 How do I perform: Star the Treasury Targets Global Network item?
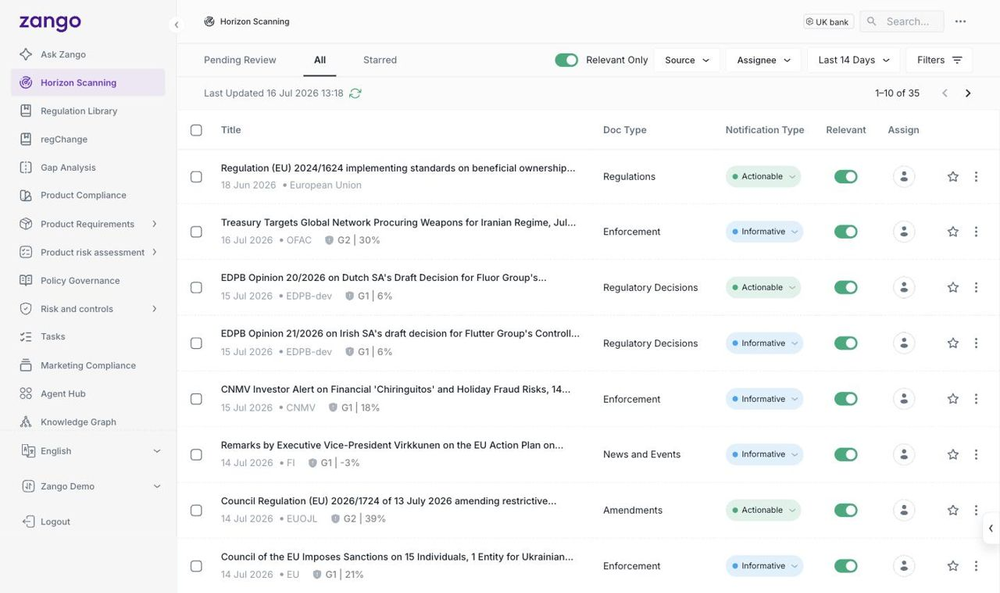tap(953, 231)
